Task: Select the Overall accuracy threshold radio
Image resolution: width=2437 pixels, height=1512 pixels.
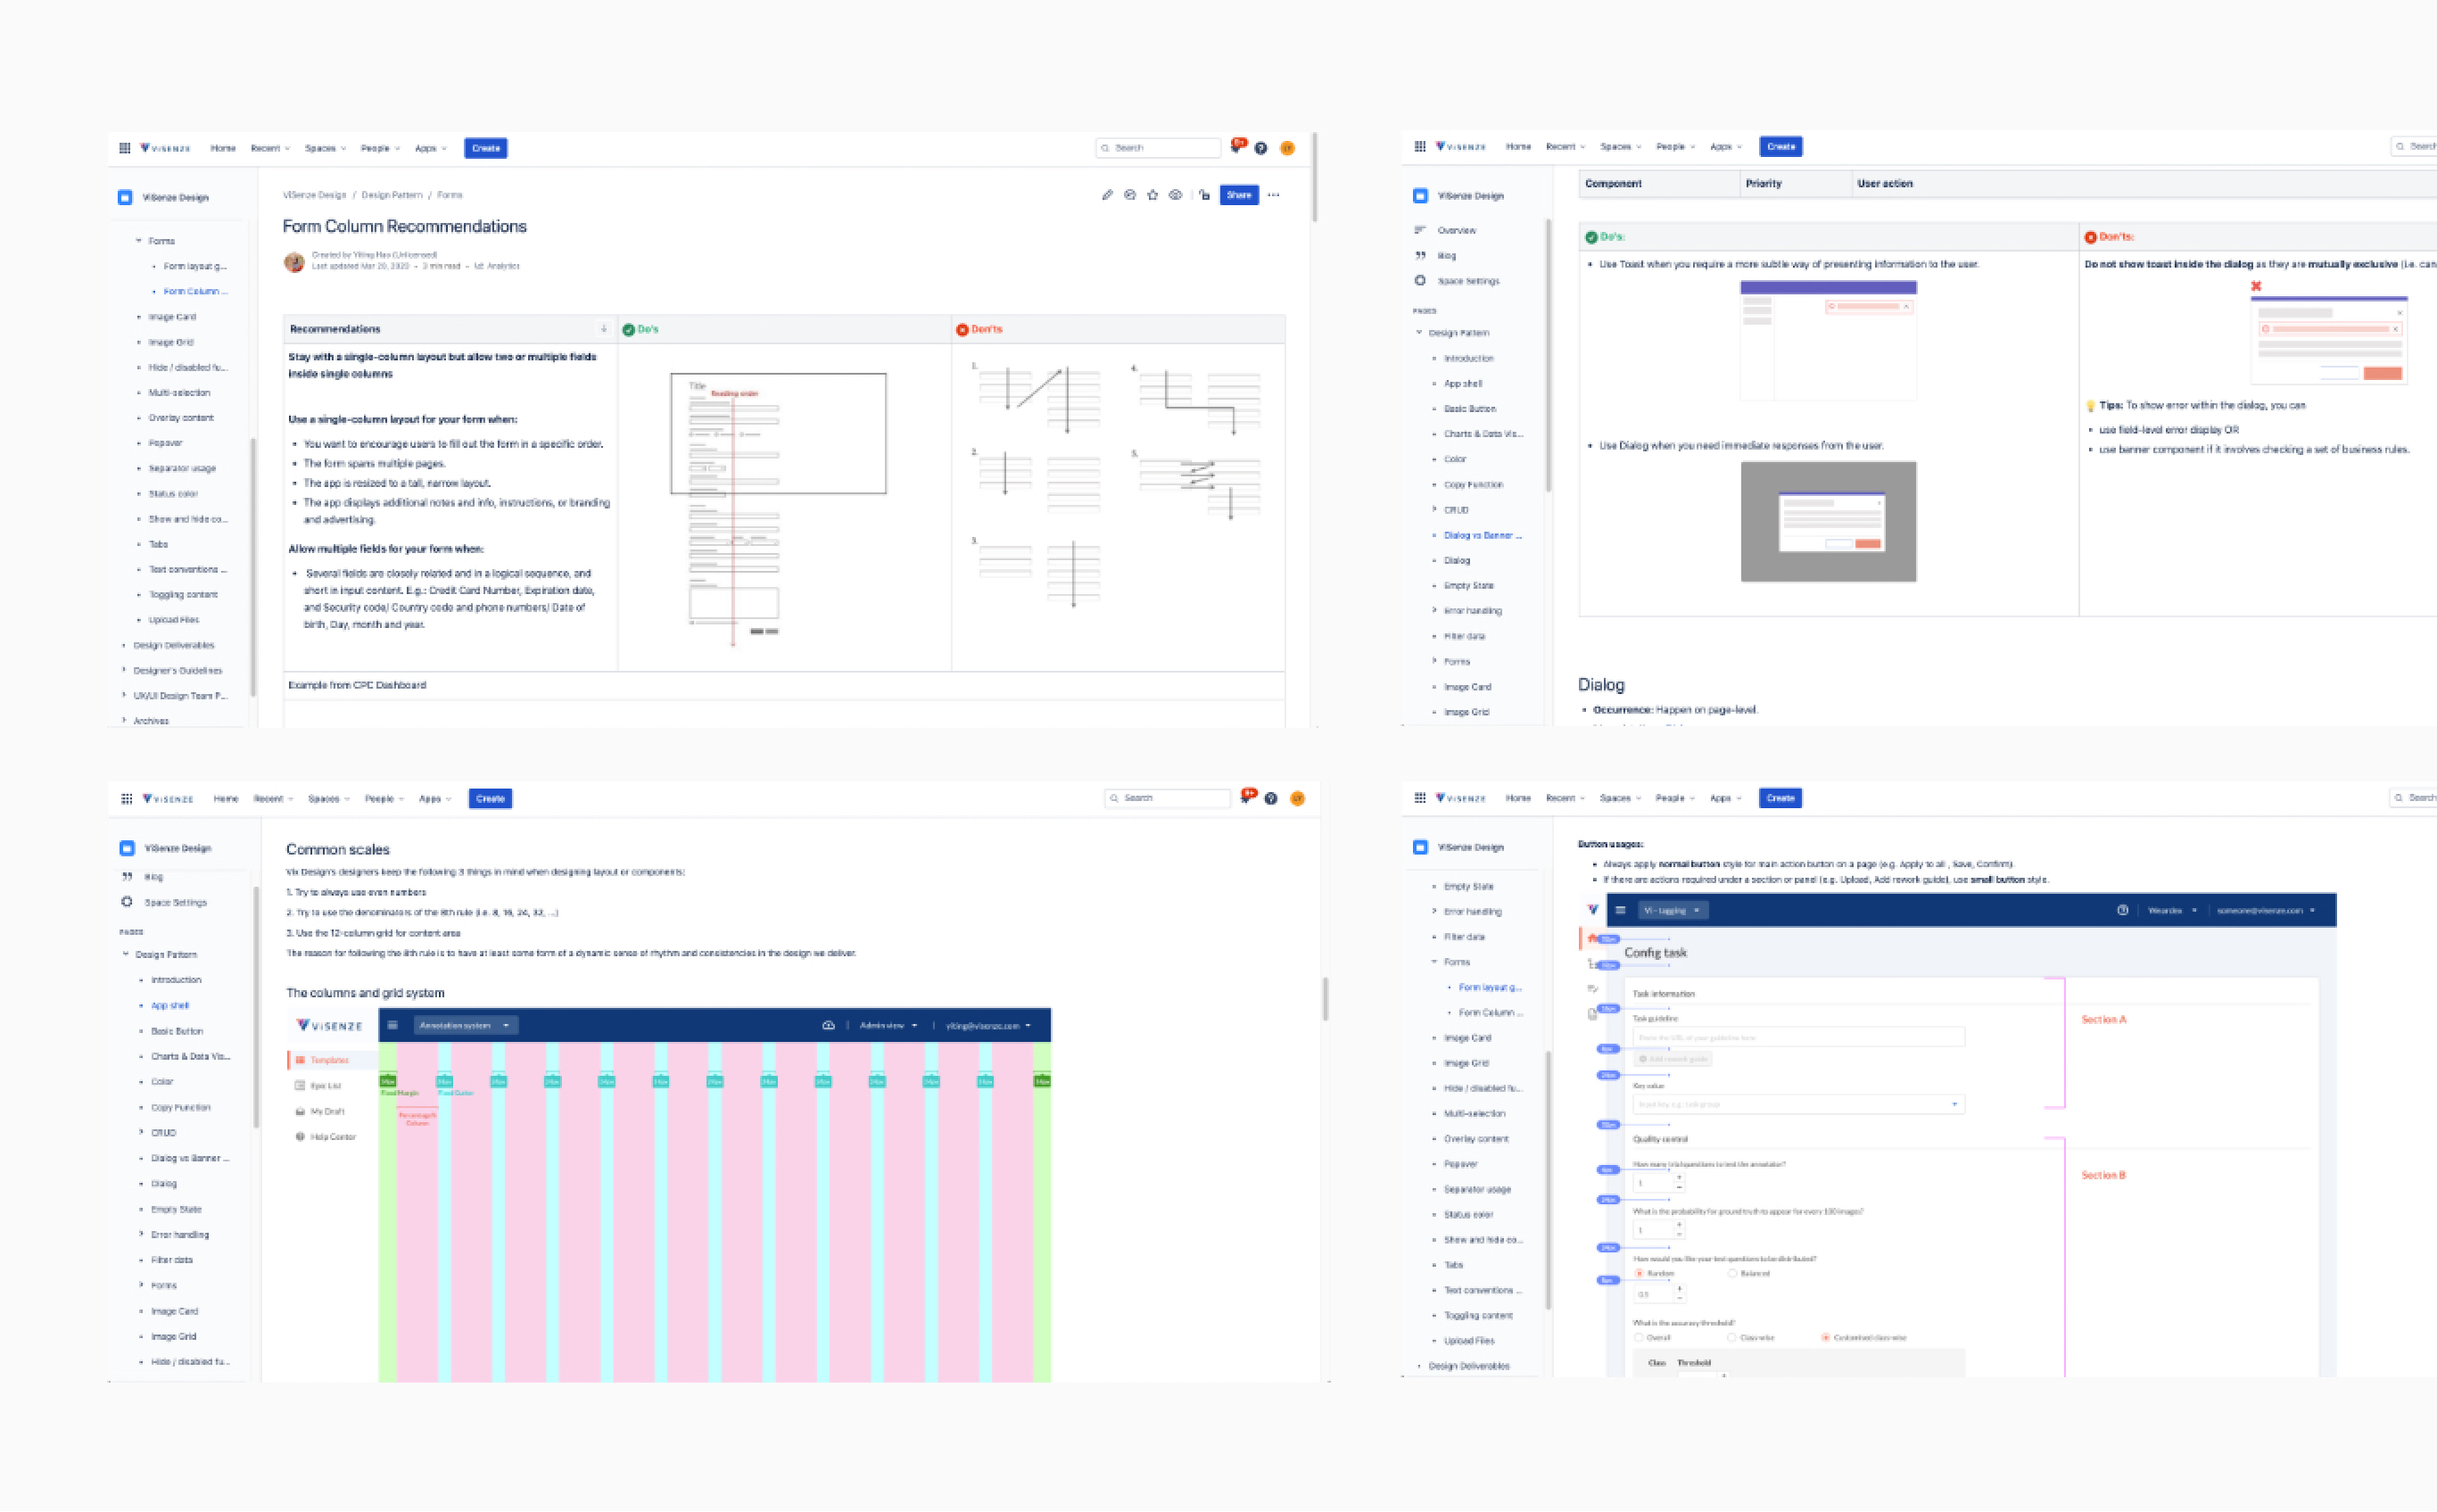Action: tap(1638, 1337)
